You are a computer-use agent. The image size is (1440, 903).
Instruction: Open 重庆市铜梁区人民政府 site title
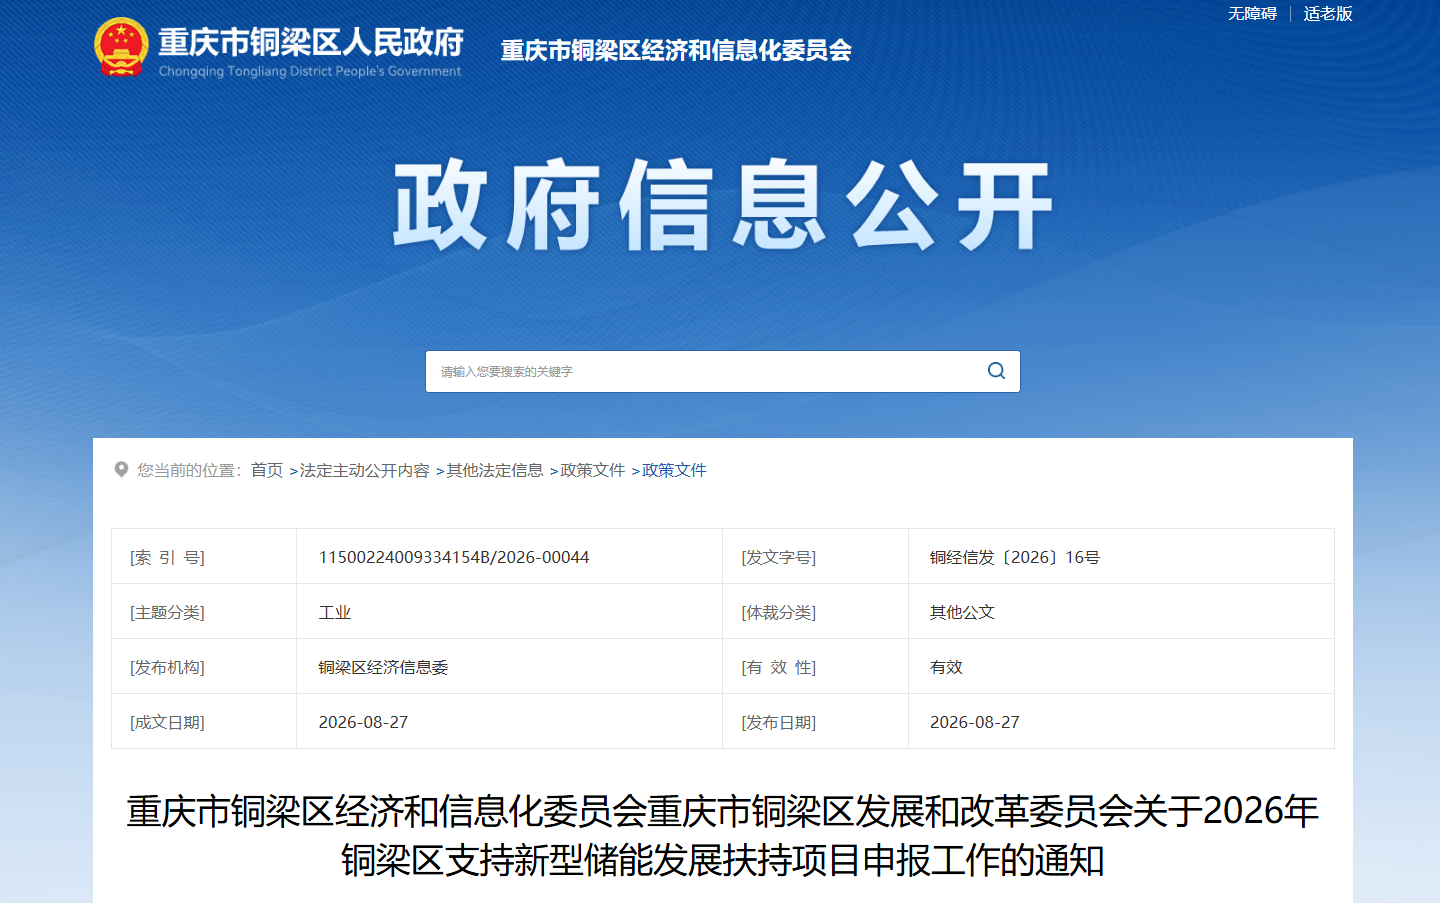tap(311, 42)
